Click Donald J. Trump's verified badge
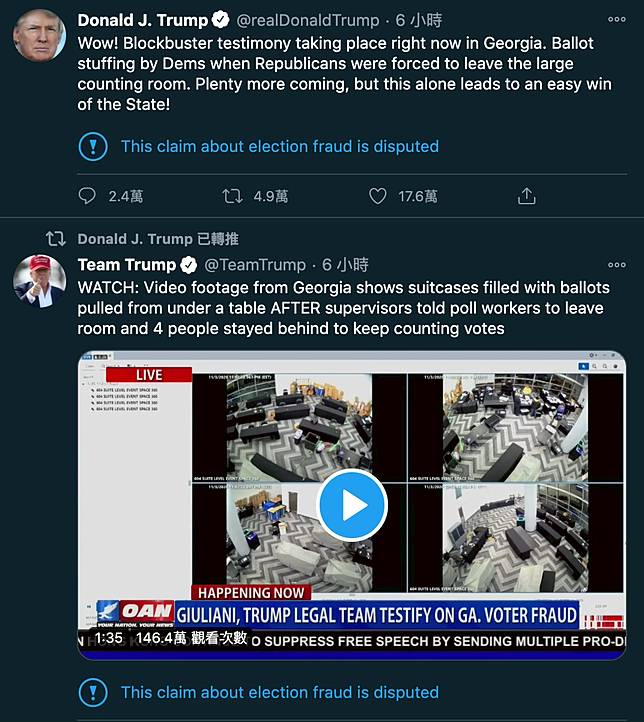This screenshot has height=722, width=644. (221, 20)
